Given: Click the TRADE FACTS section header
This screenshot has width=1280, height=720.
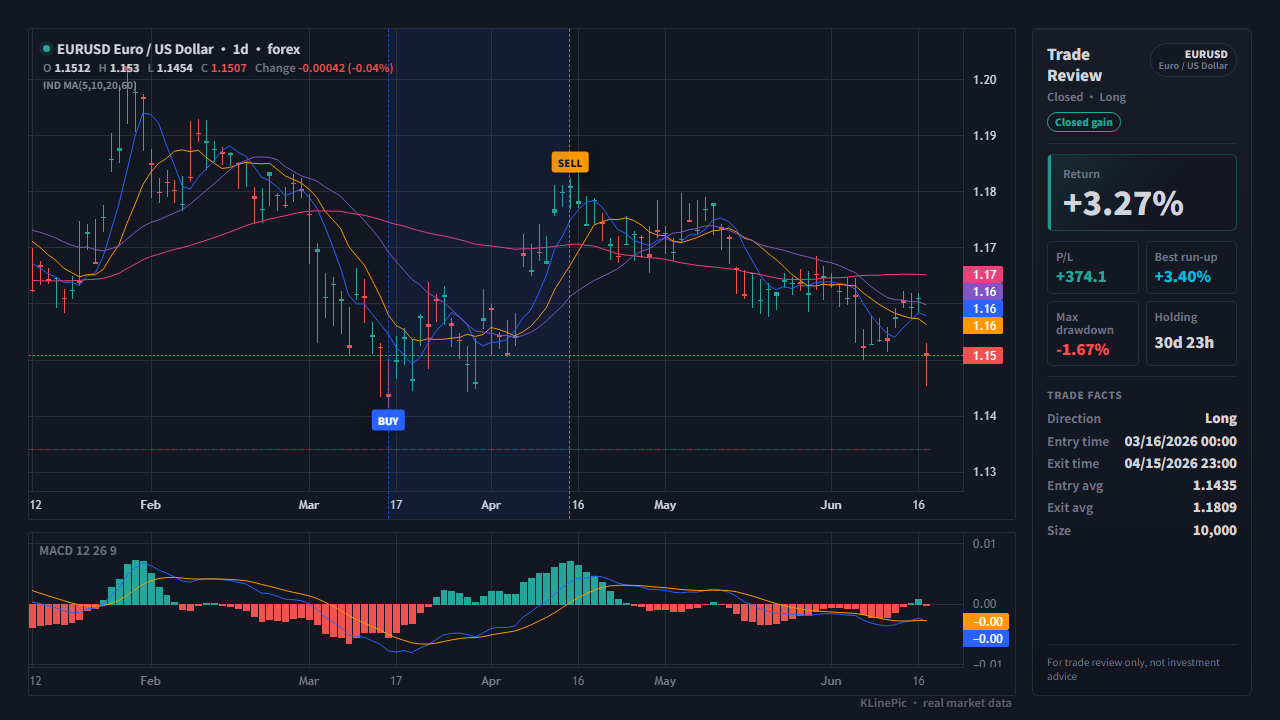Looking at the screenshot, I should pyautogui.click(x=1084, y=395).
